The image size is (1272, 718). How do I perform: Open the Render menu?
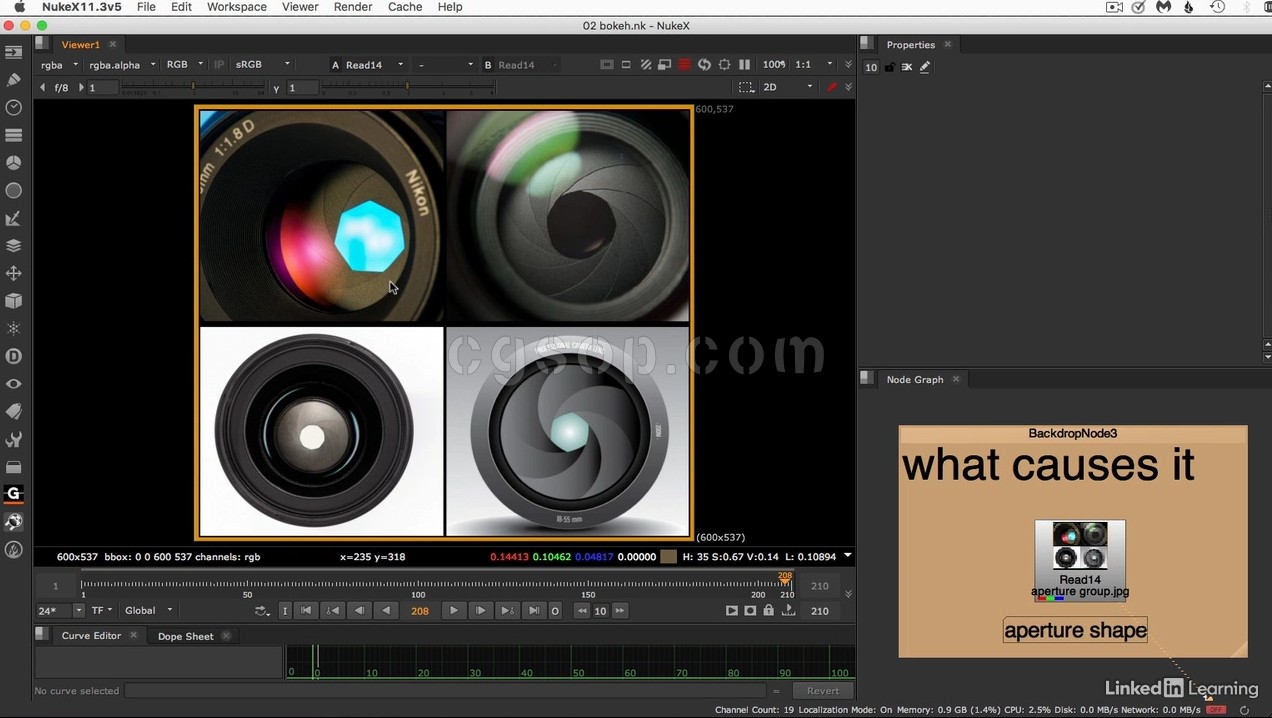(352, 7)
